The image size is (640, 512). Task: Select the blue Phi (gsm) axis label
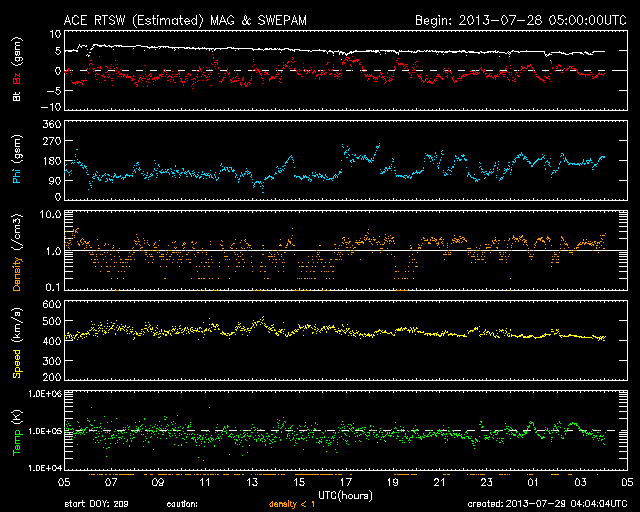click(x=16, y=161)
